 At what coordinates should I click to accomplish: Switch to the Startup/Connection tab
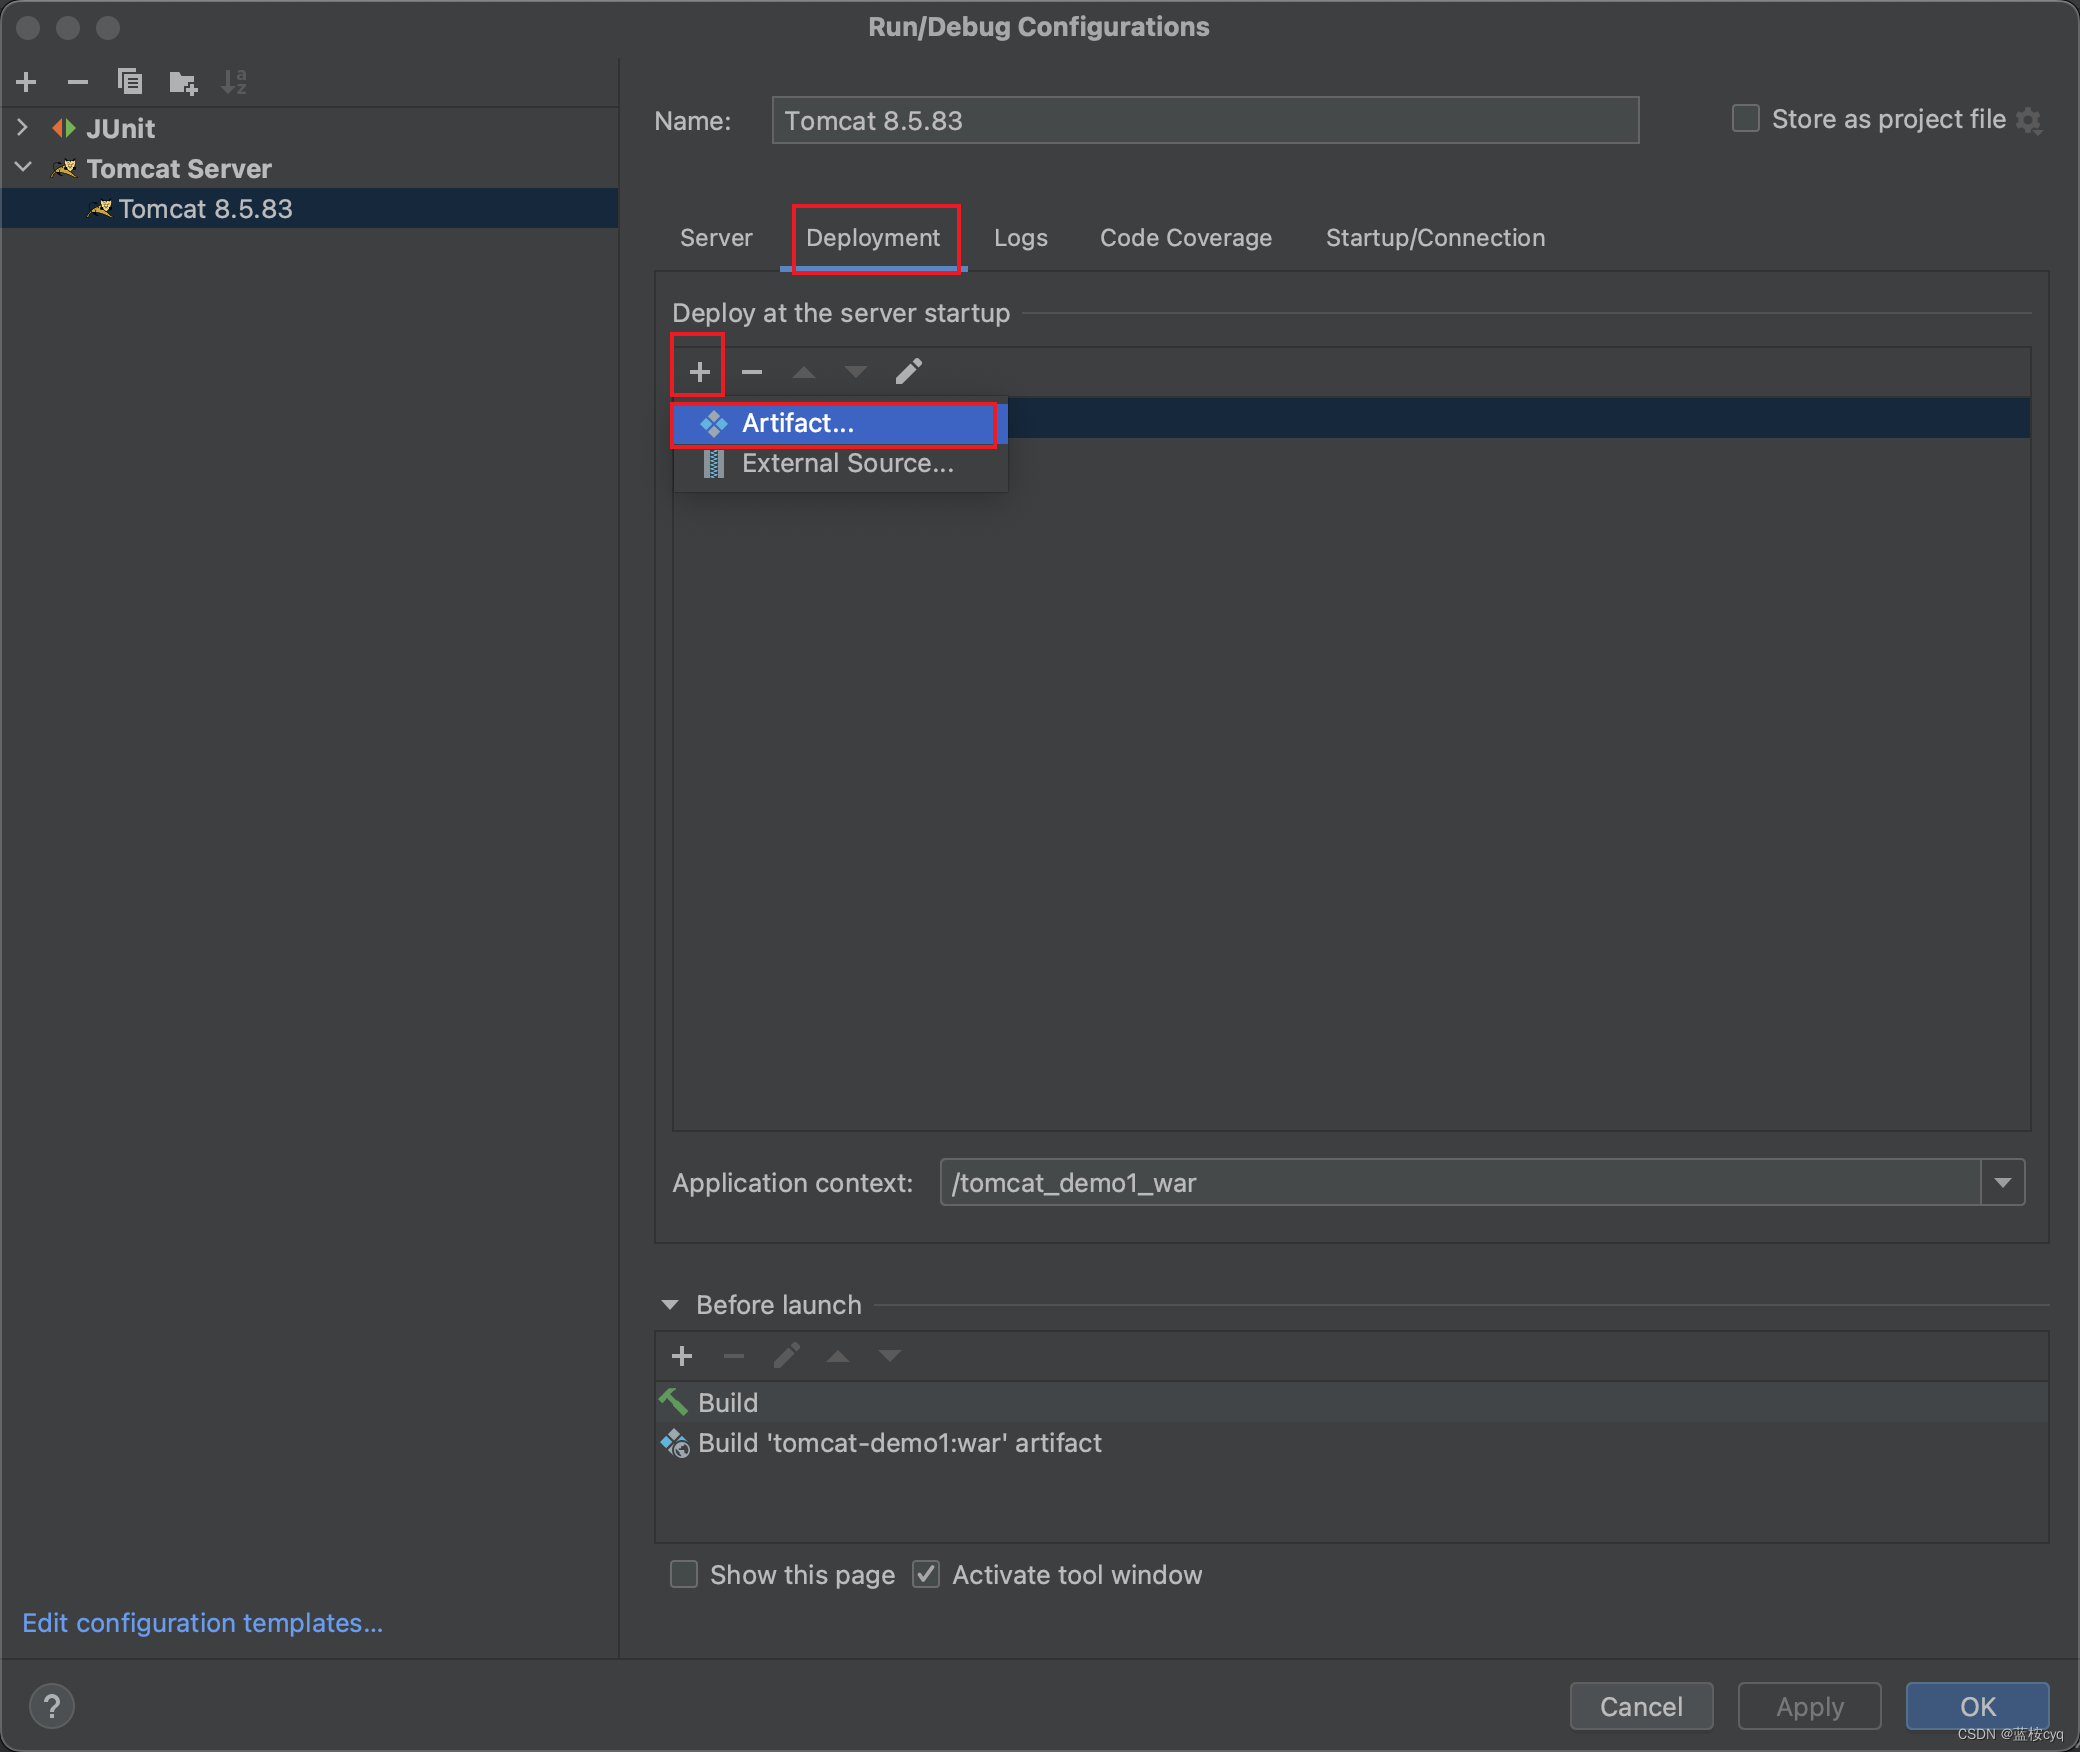1435,238
